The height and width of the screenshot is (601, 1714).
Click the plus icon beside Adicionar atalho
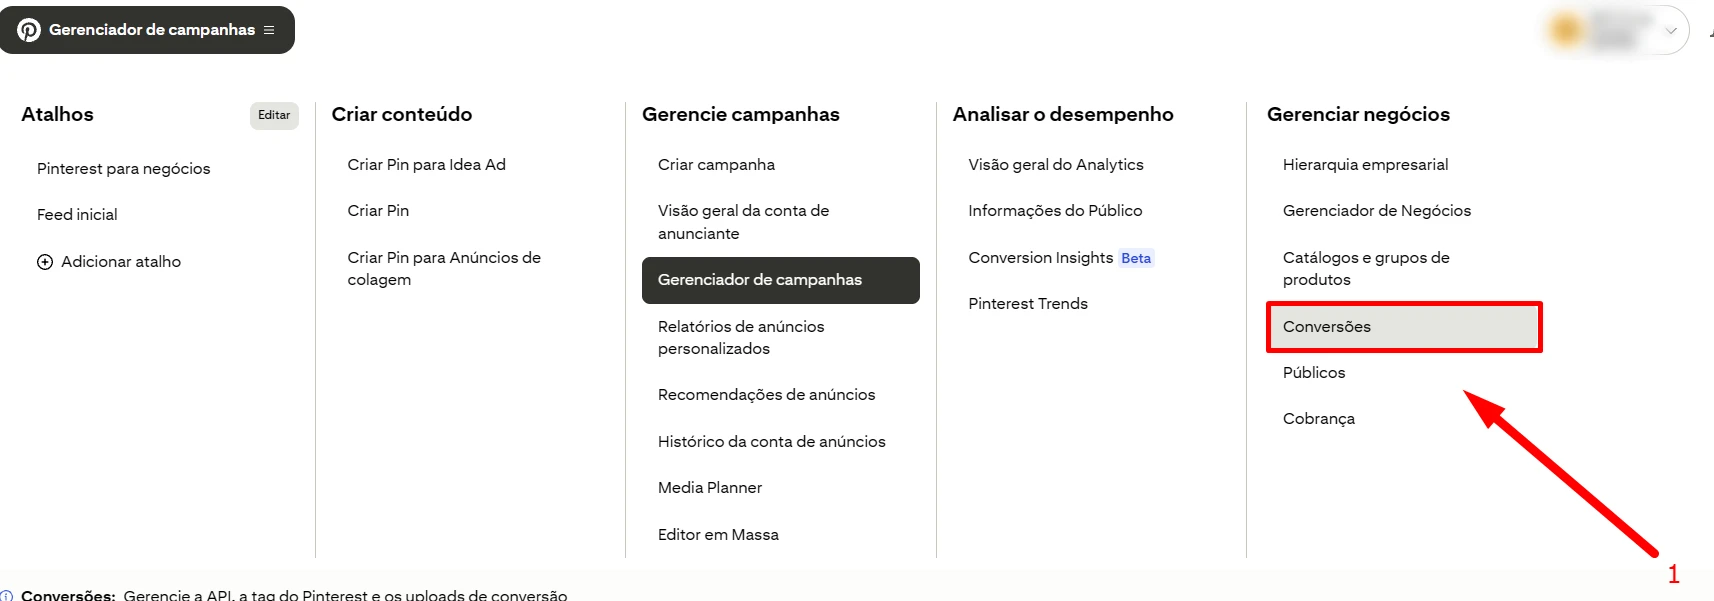tap(45, 262)
